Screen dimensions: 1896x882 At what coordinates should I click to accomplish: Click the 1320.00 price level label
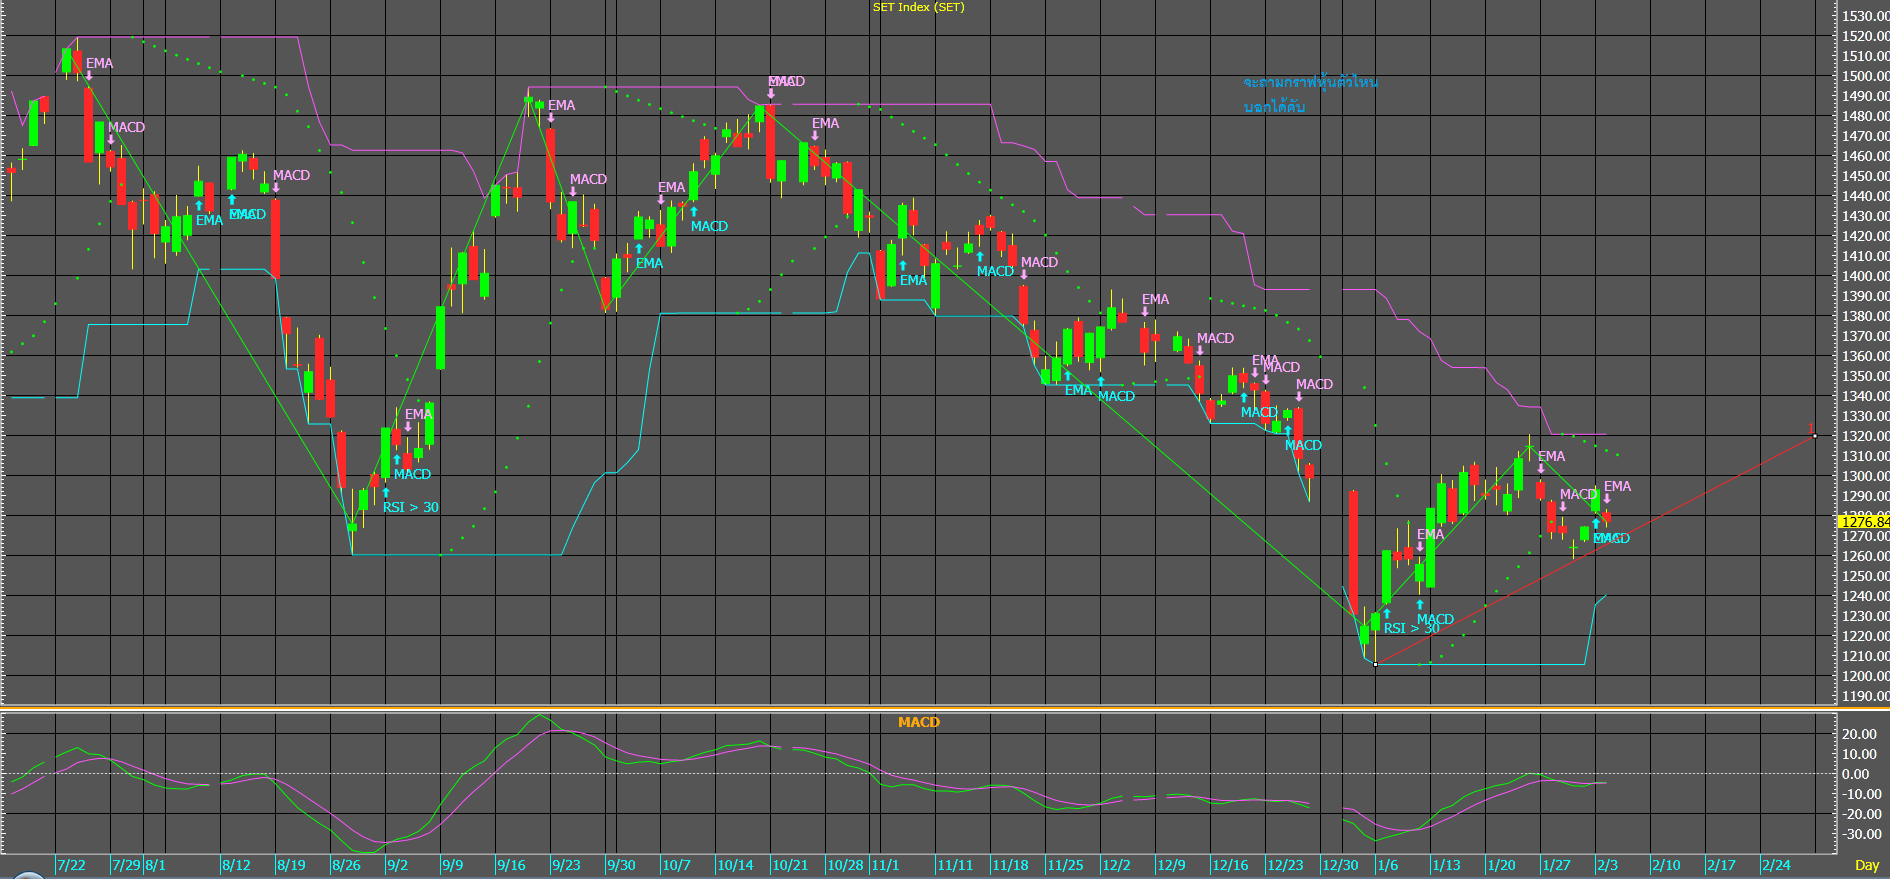pos(1866,436)
